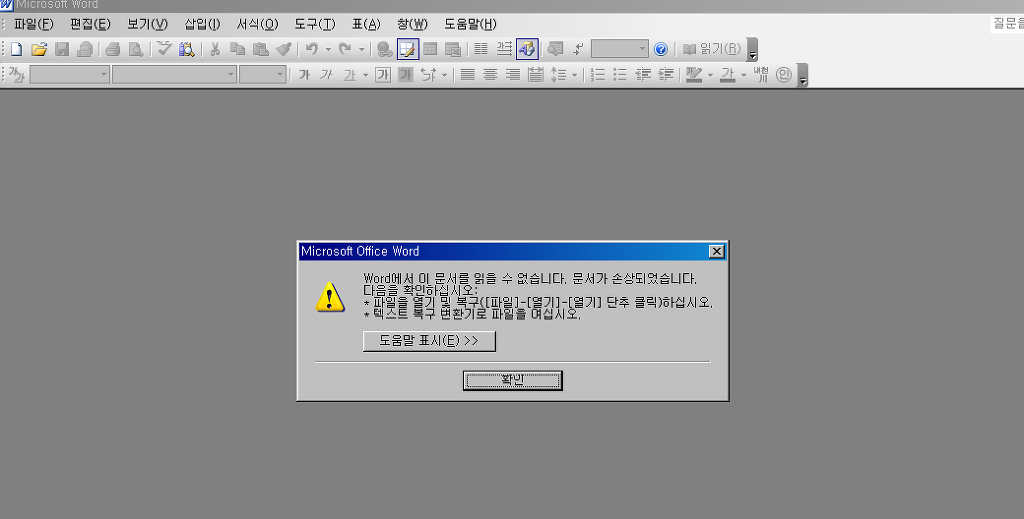This screenshot has width=1024, height=519.
Task: Create a new blank document icon
Action: pyautogui.click(x=16, y=49)
